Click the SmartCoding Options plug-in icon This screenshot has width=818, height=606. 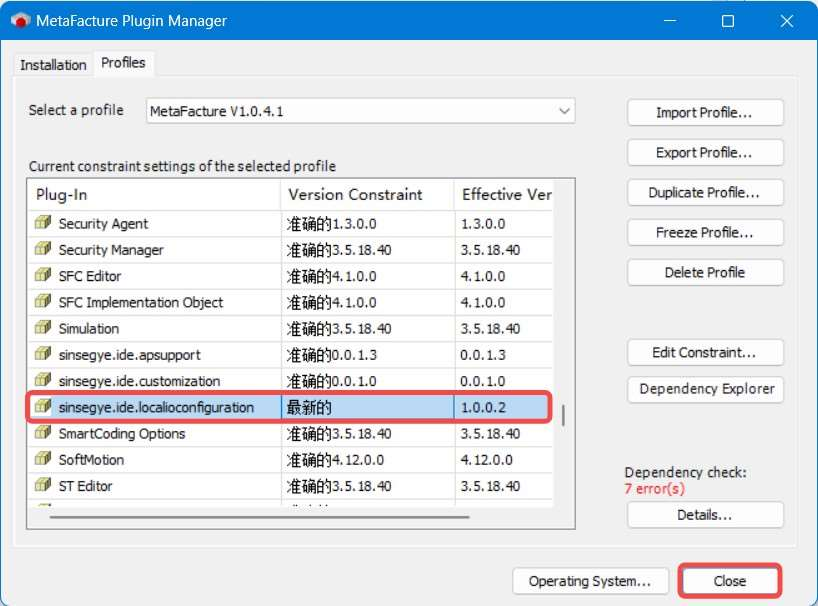pos(43,434)
